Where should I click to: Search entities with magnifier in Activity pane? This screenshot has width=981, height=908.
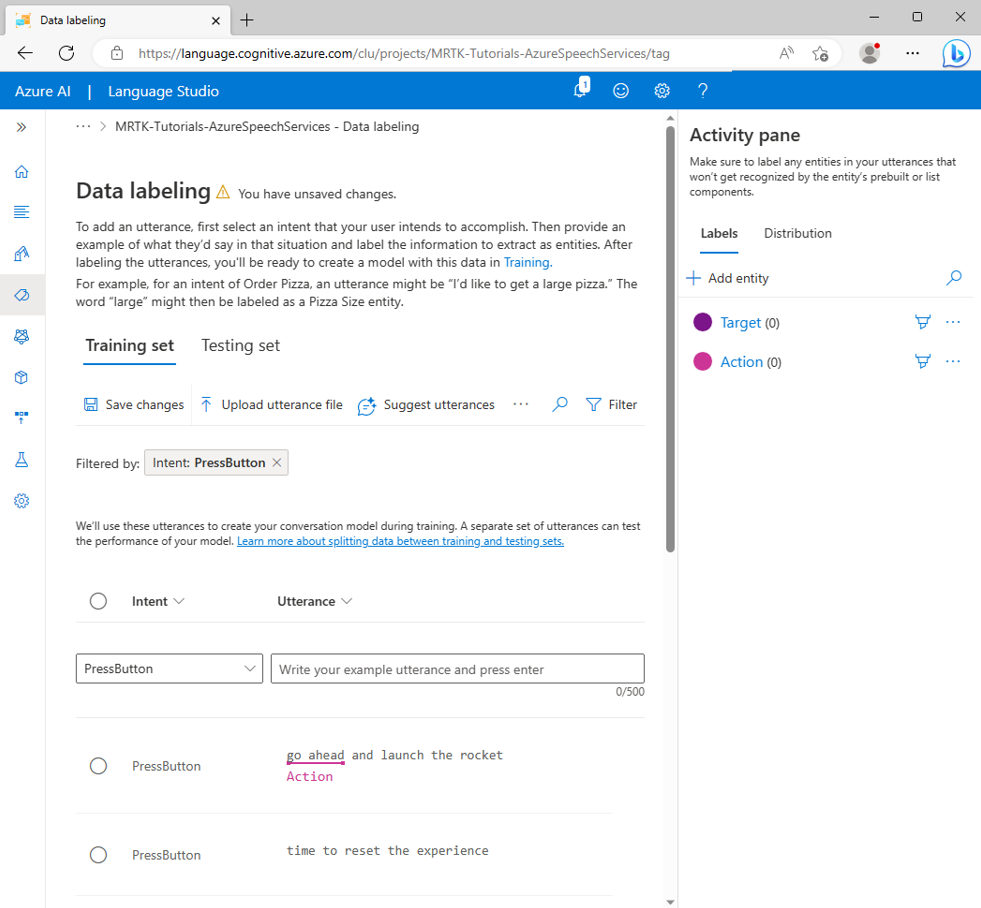(953, 277)
